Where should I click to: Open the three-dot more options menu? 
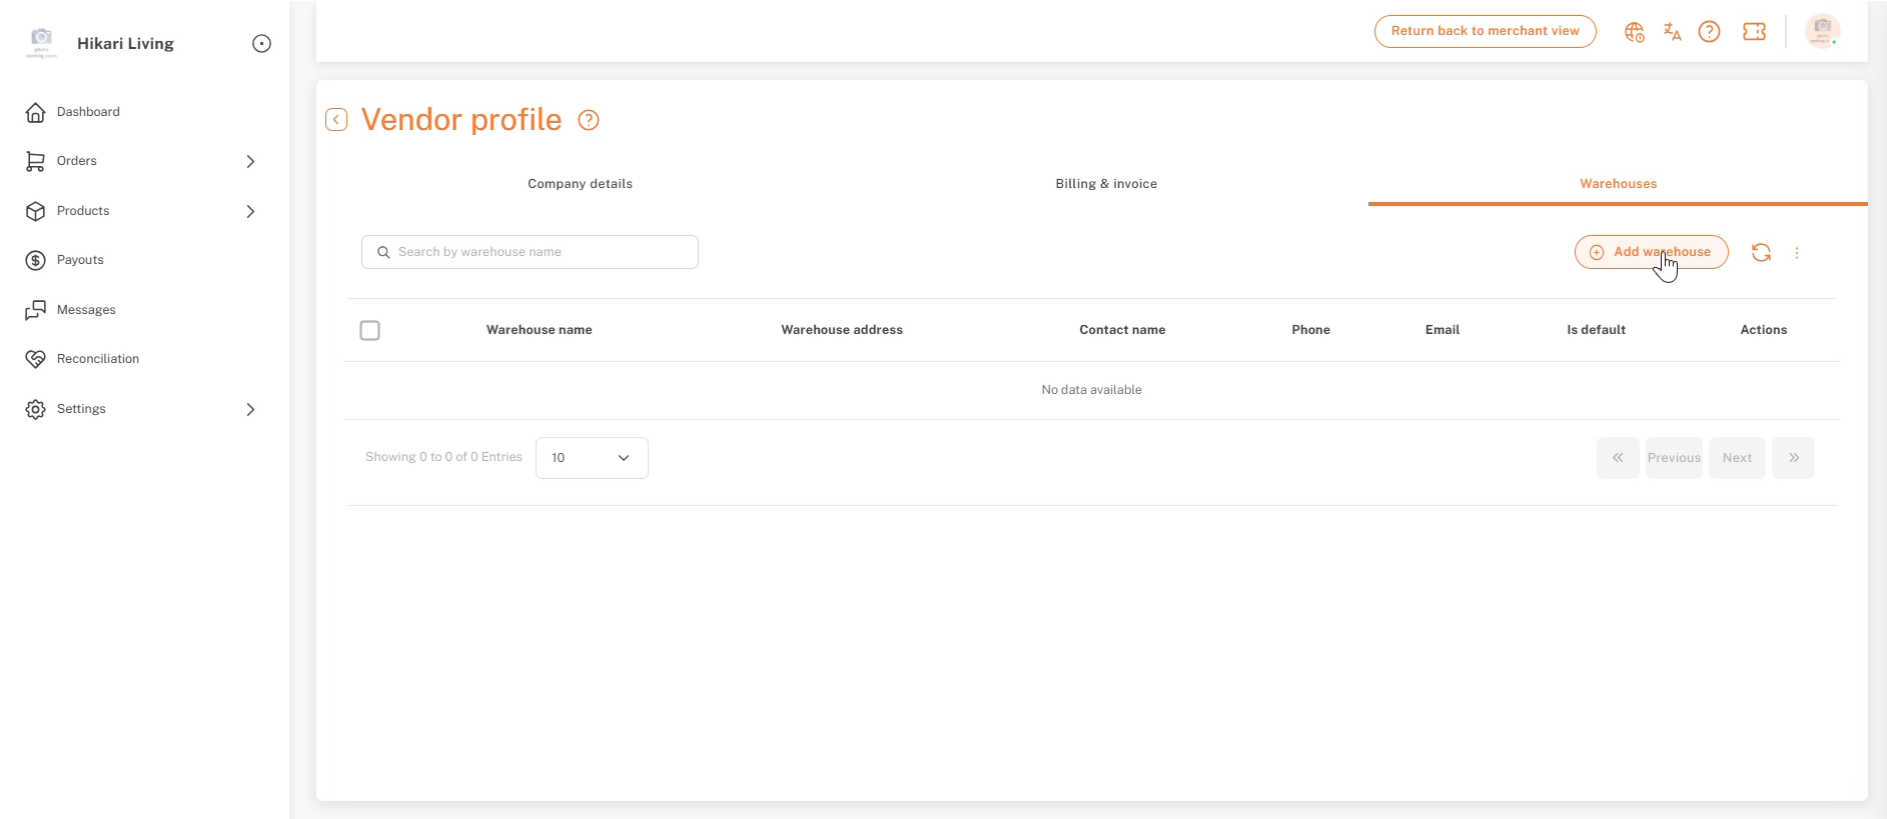pos(1797,253)
